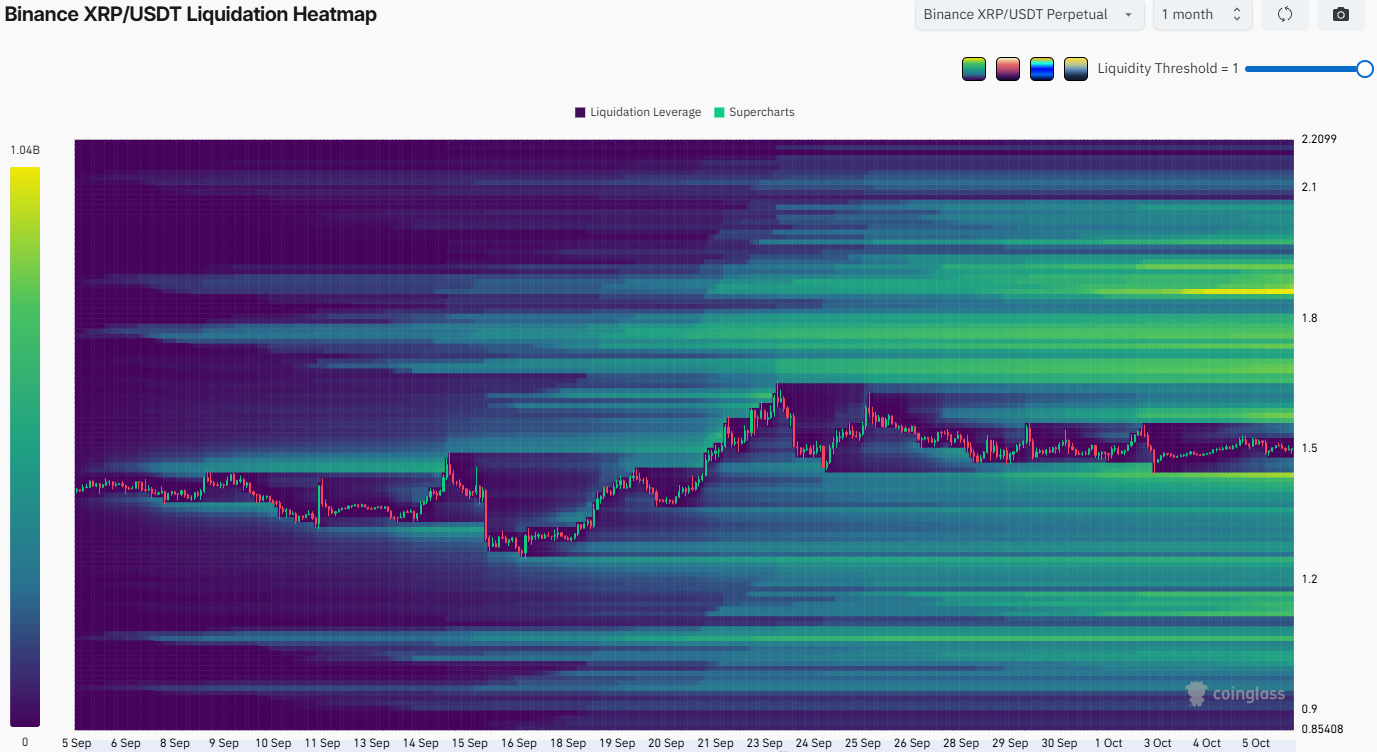Click the 2.2099 top price label
Image resolution: width=1377 pixels, height=752 pixels.
coord(1317,139)
